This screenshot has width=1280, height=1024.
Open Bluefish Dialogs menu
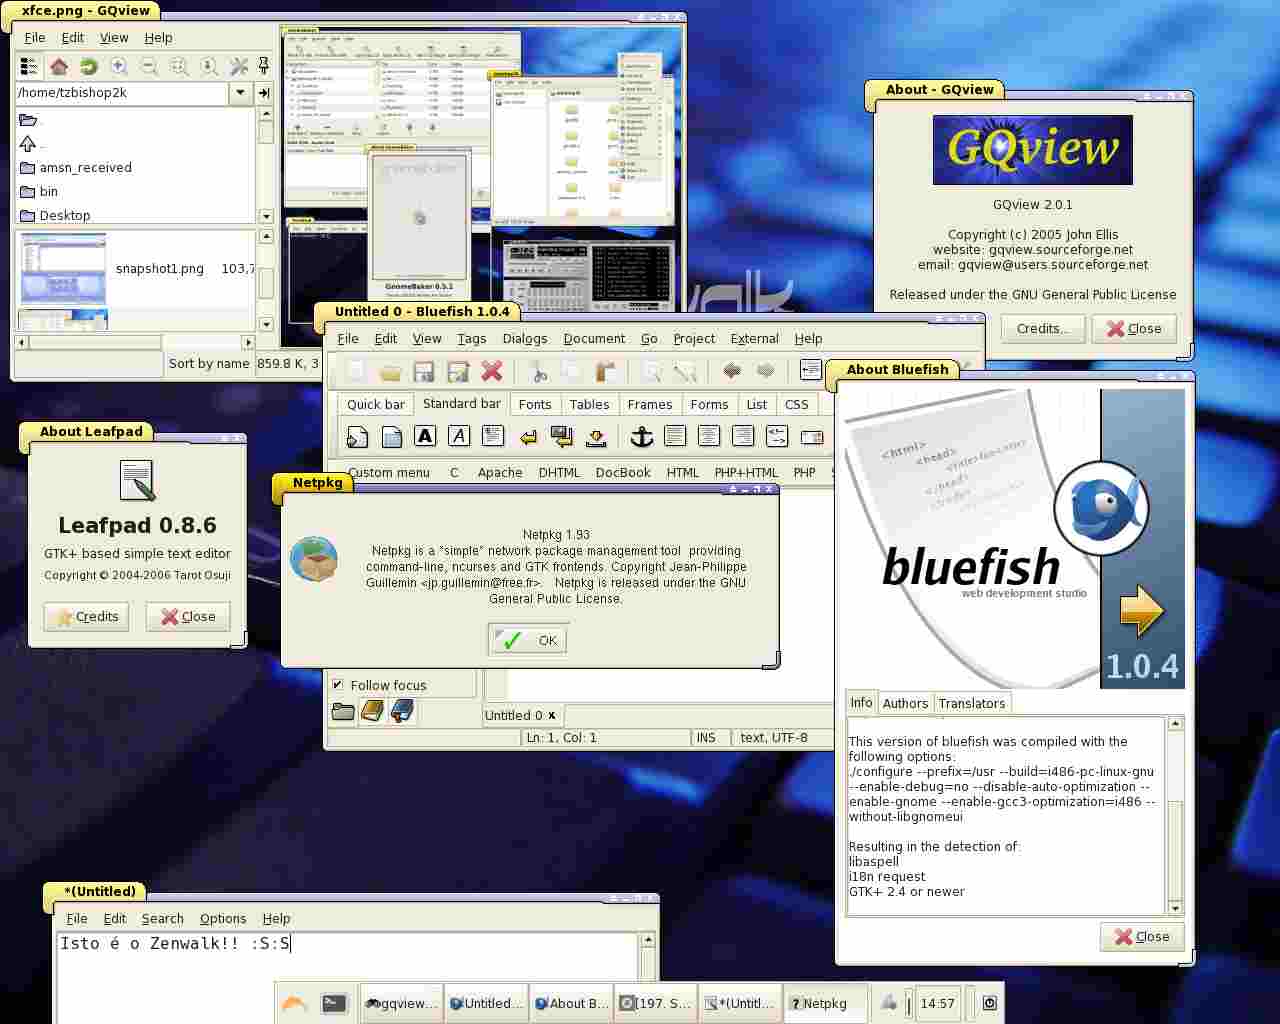pos(525,339)
